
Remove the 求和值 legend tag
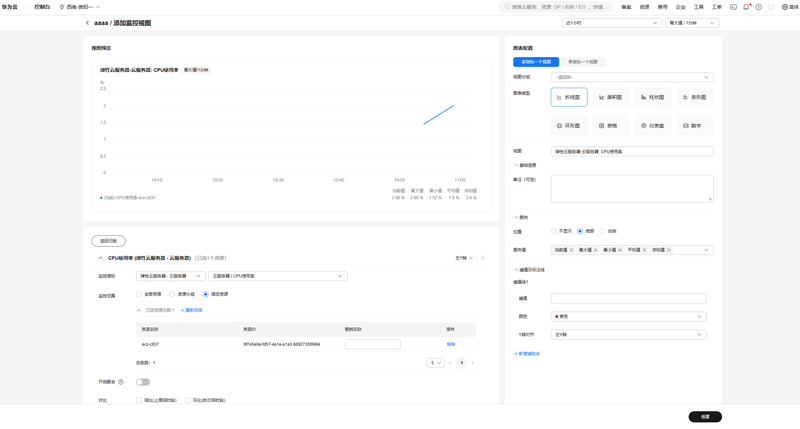(x=669, y=250)
